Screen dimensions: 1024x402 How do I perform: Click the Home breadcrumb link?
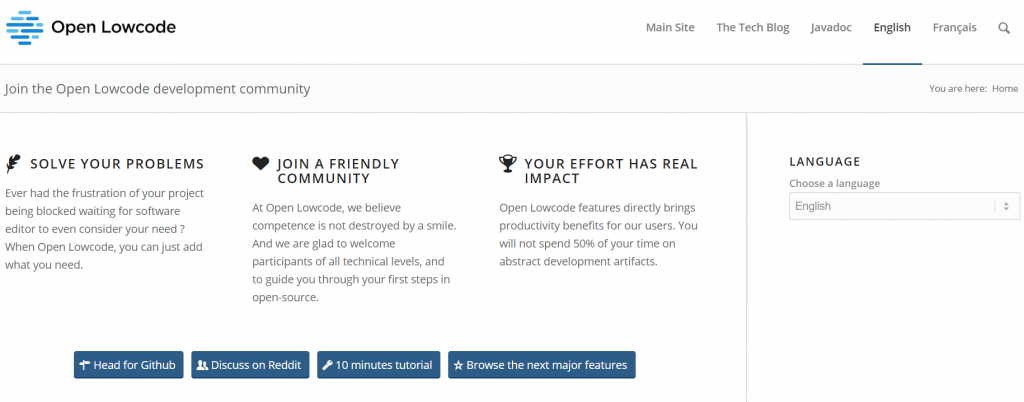click(1004, 89)
